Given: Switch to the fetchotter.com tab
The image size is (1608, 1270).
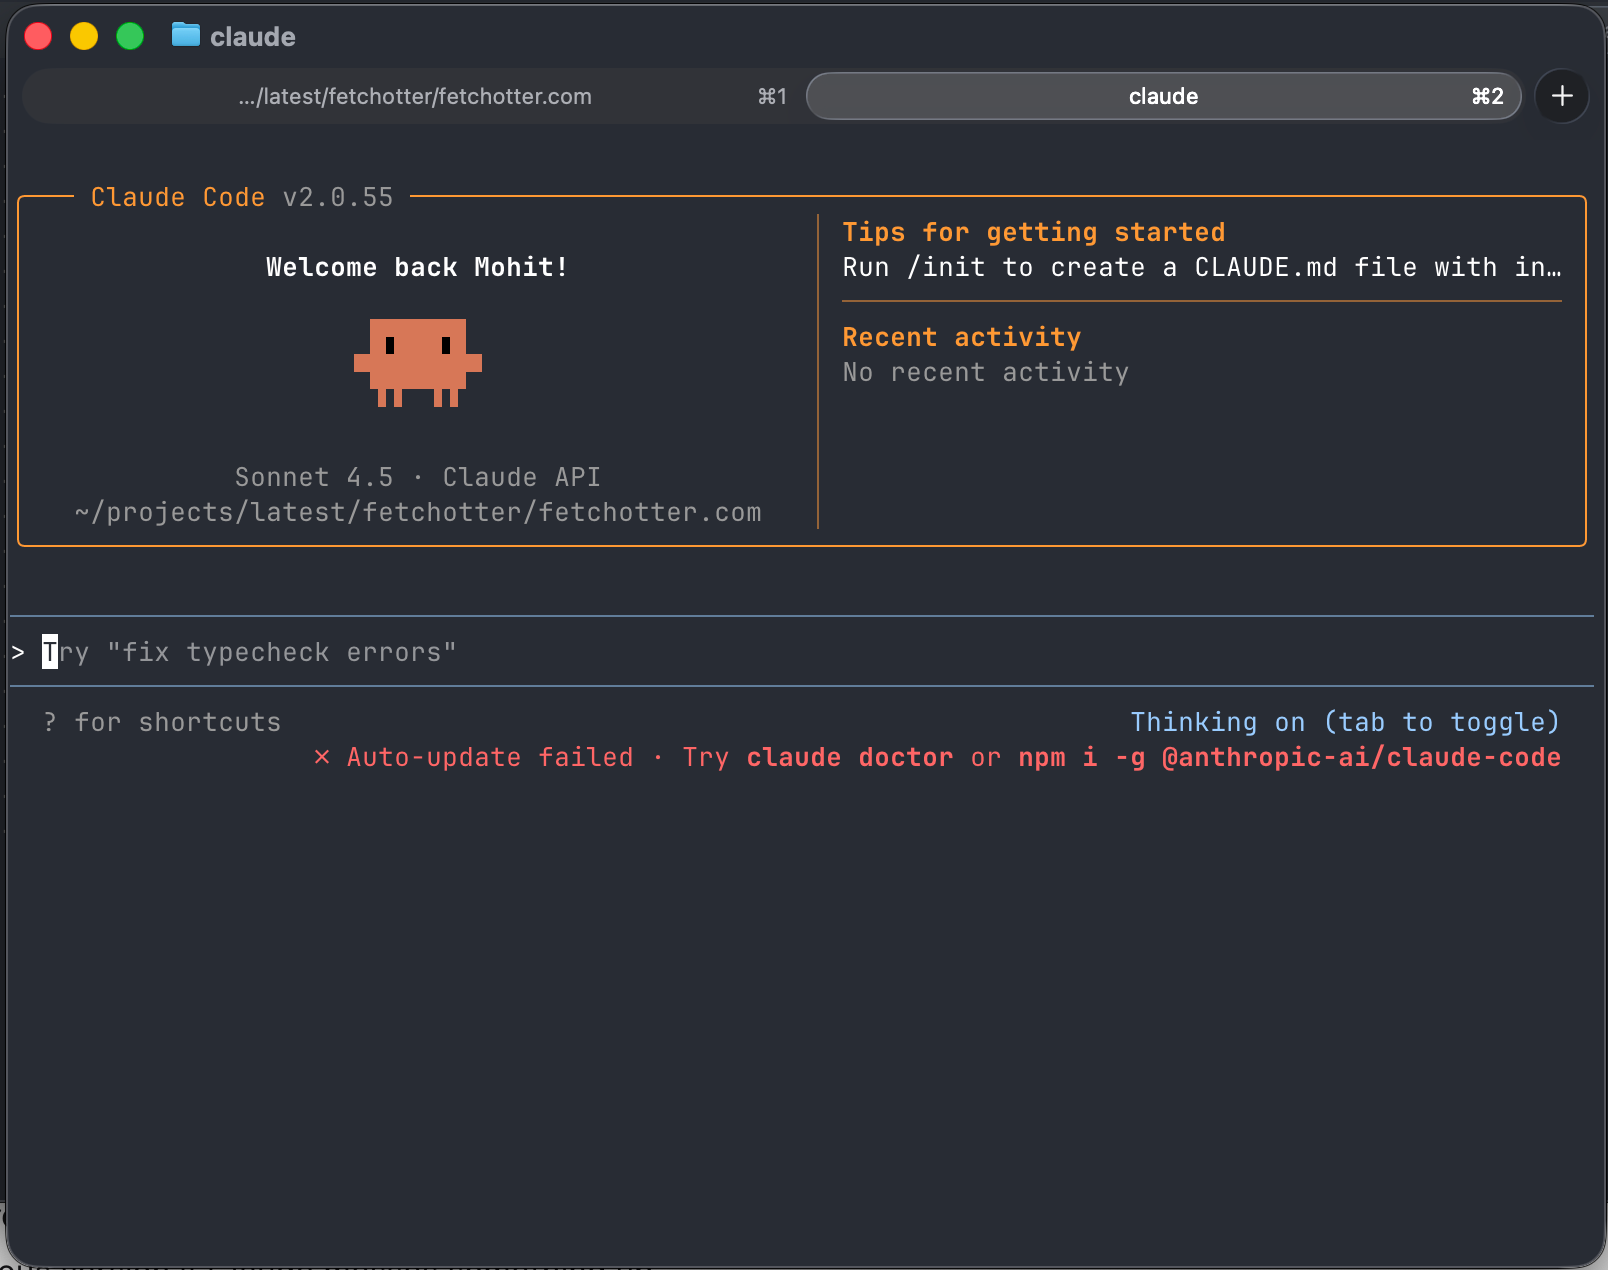Looking at the screenshot, I should (x=415, y=96).
